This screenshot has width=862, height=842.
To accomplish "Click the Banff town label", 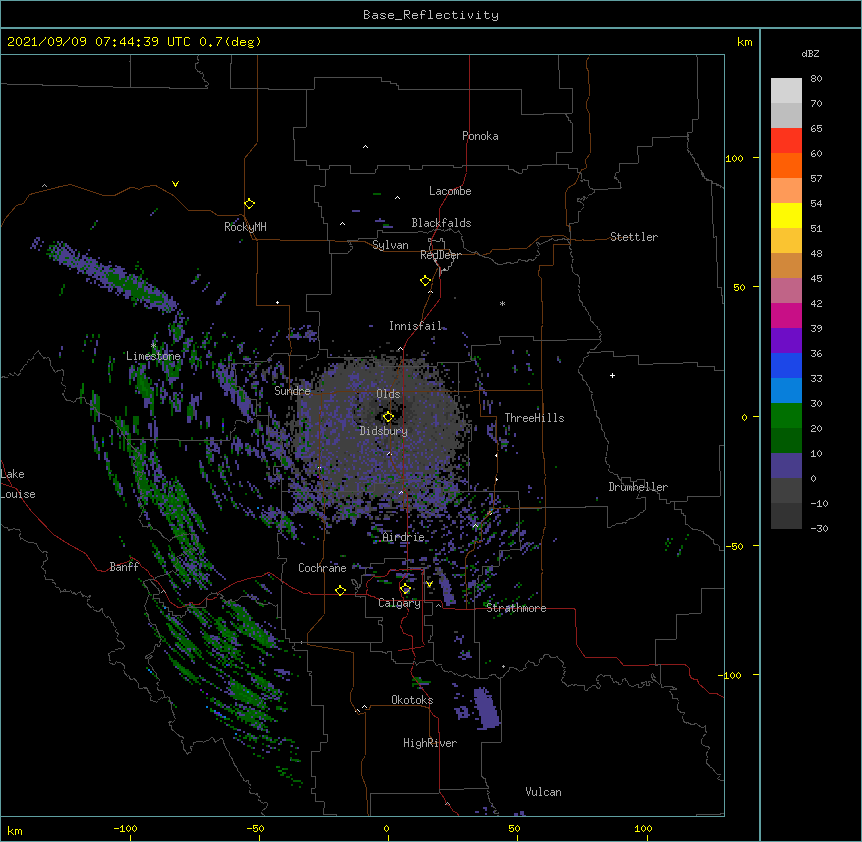I will coord(124,567).
